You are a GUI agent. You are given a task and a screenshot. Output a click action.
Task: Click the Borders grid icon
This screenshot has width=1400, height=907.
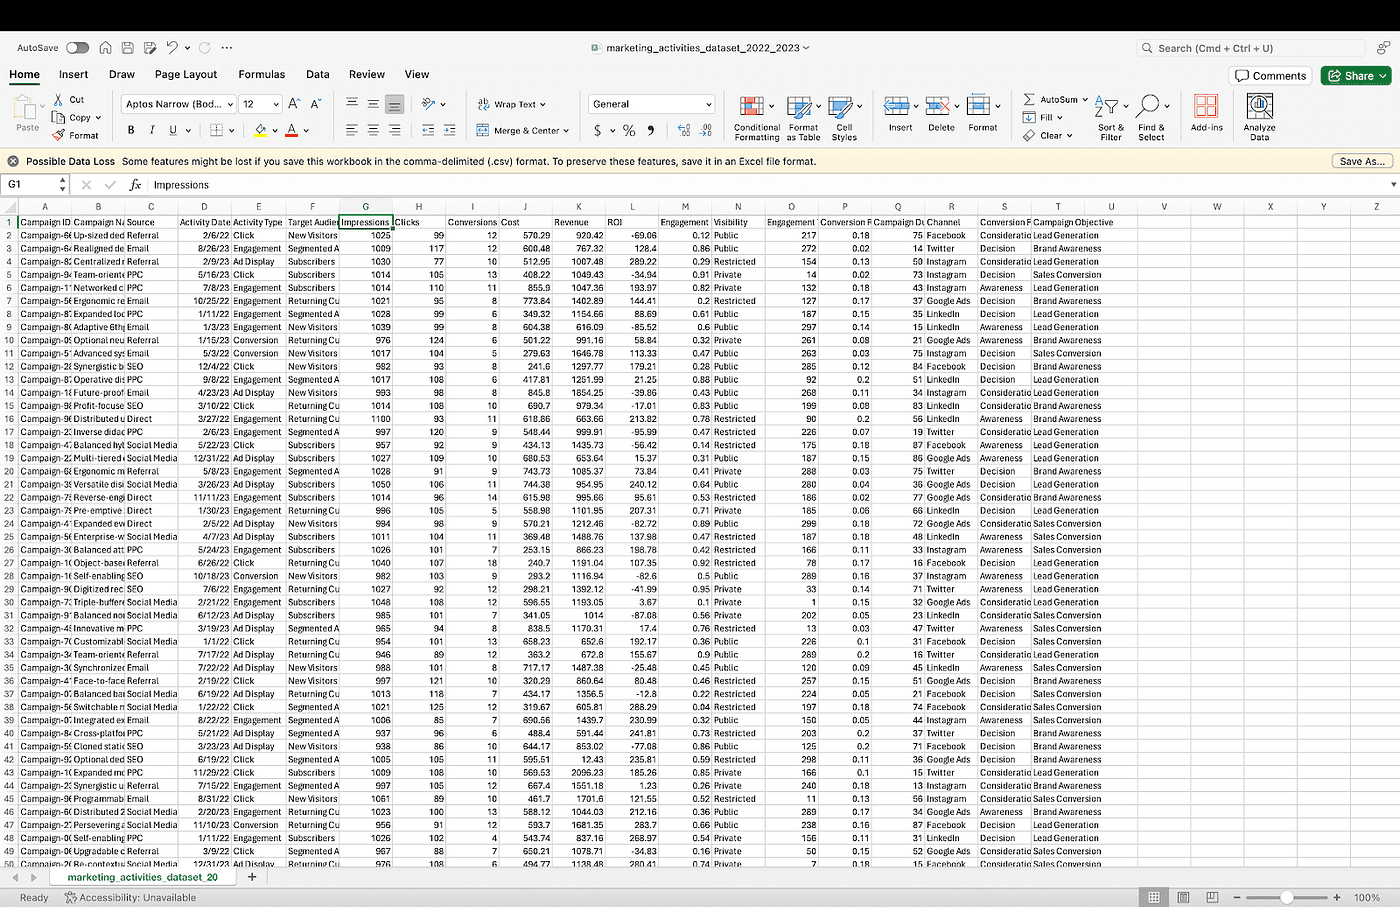click(x=216, y=130)
